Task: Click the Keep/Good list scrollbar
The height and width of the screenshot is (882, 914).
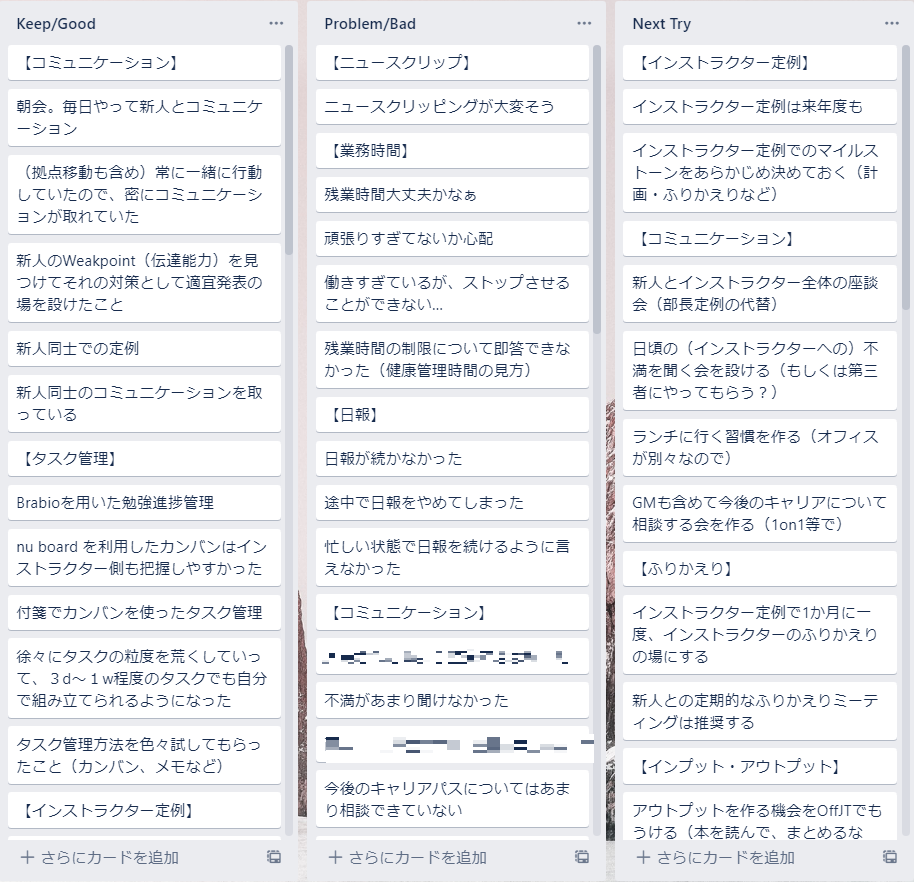Action: pyautogui.click(x=289, y=150)
